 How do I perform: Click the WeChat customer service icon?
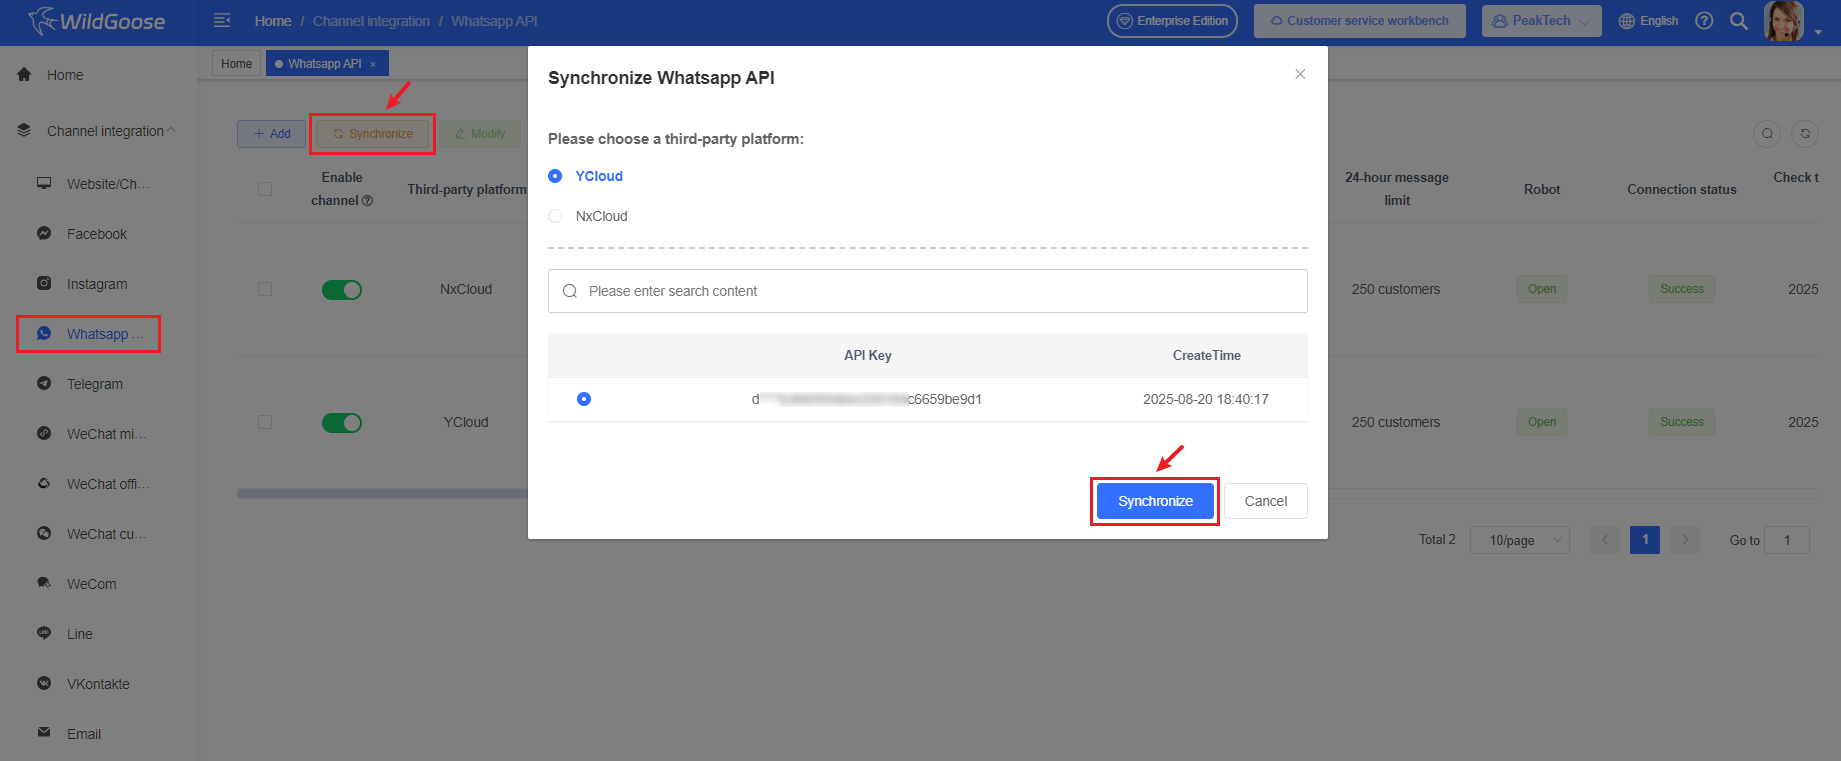click(44, 533)
